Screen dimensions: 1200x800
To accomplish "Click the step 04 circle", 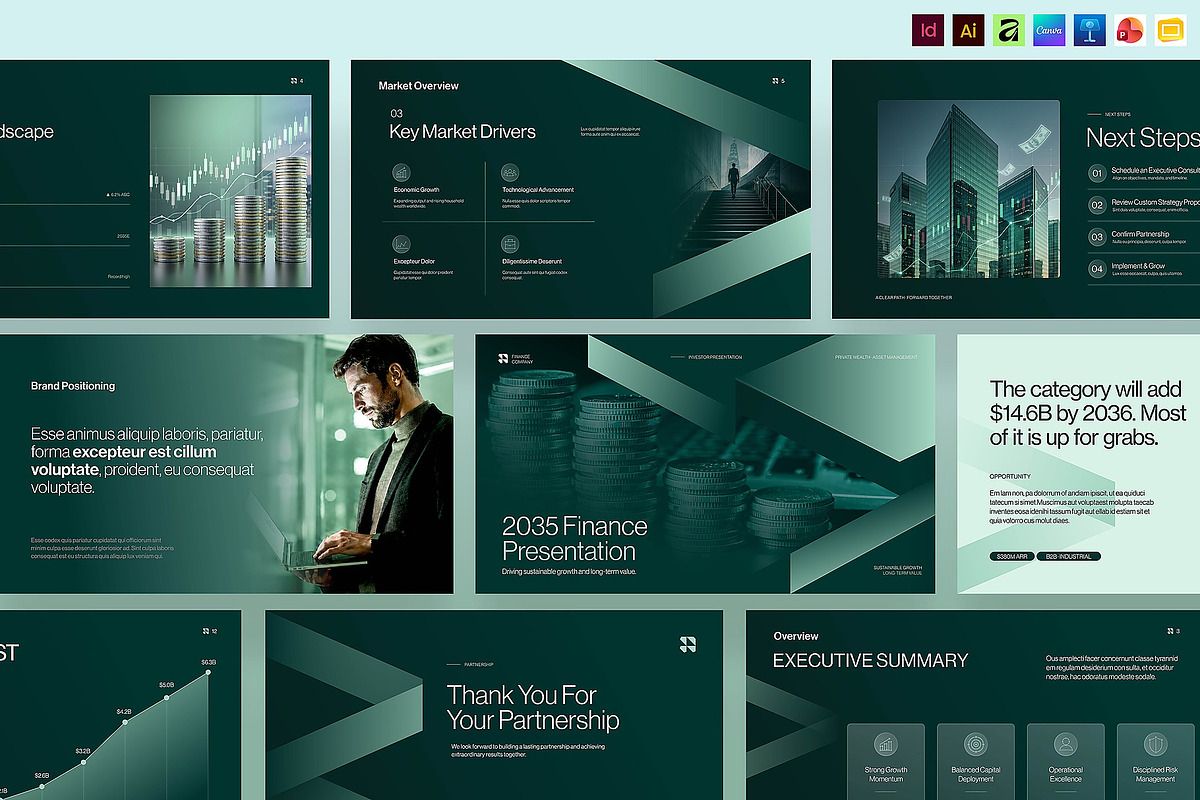I will (1097, 269).
